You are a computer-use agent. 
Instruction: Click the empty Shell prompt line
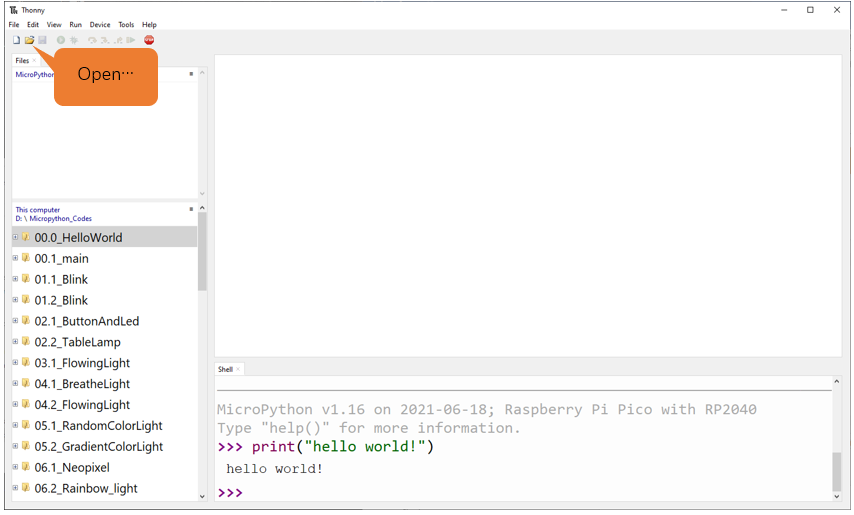point(524,493)
